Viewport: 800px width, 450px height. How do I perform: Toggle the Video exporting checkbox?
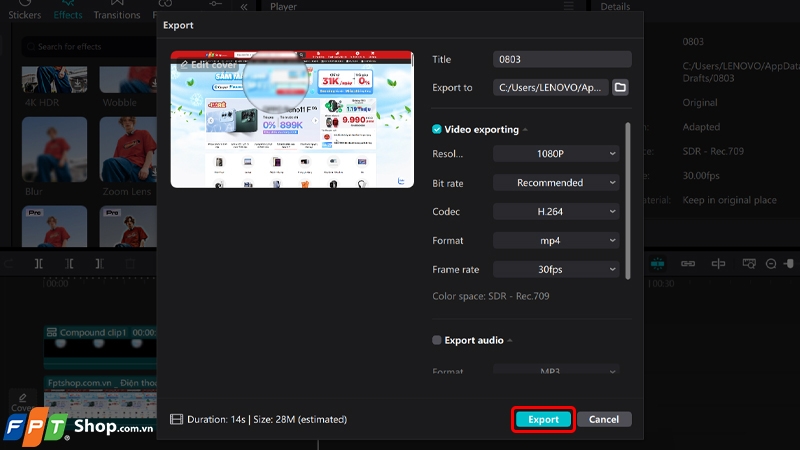[x=437, y=129]
